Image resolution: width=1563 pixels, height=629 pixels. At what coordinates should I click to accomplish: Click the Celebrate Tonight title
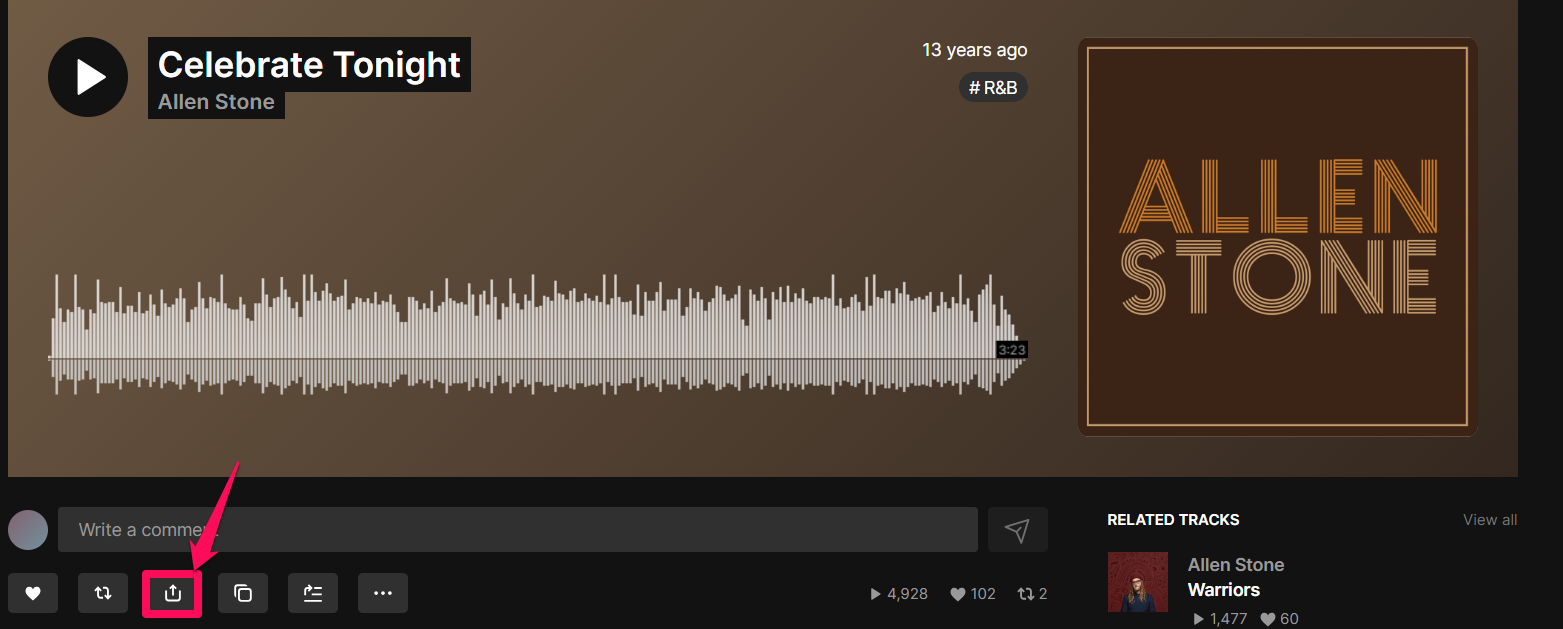(309, 65)
